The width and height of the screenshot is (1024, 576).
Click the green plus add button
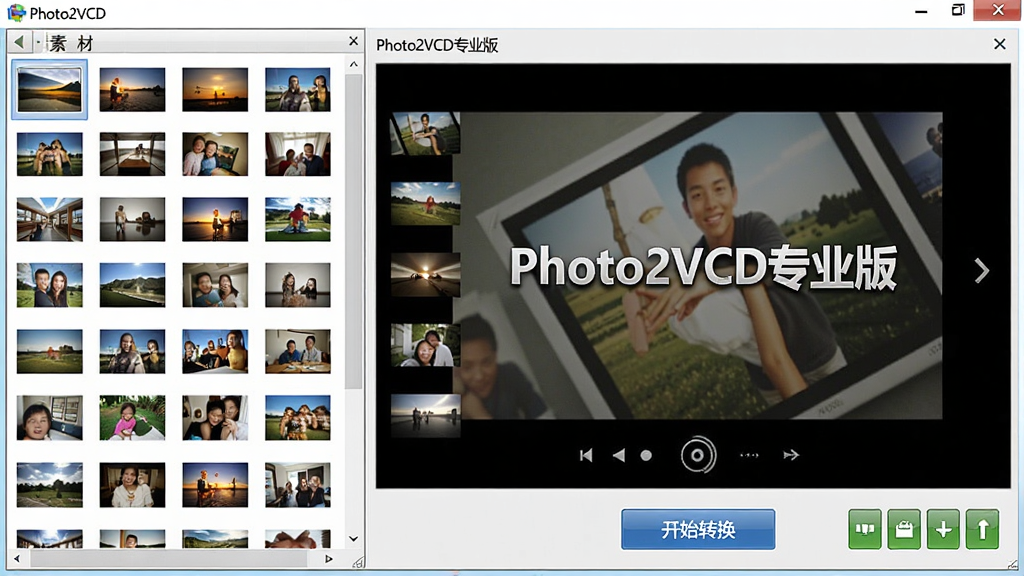pos(943,529)
